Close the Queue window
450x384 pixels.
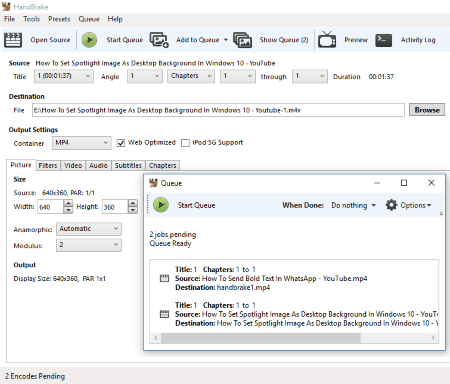point(431,183)
